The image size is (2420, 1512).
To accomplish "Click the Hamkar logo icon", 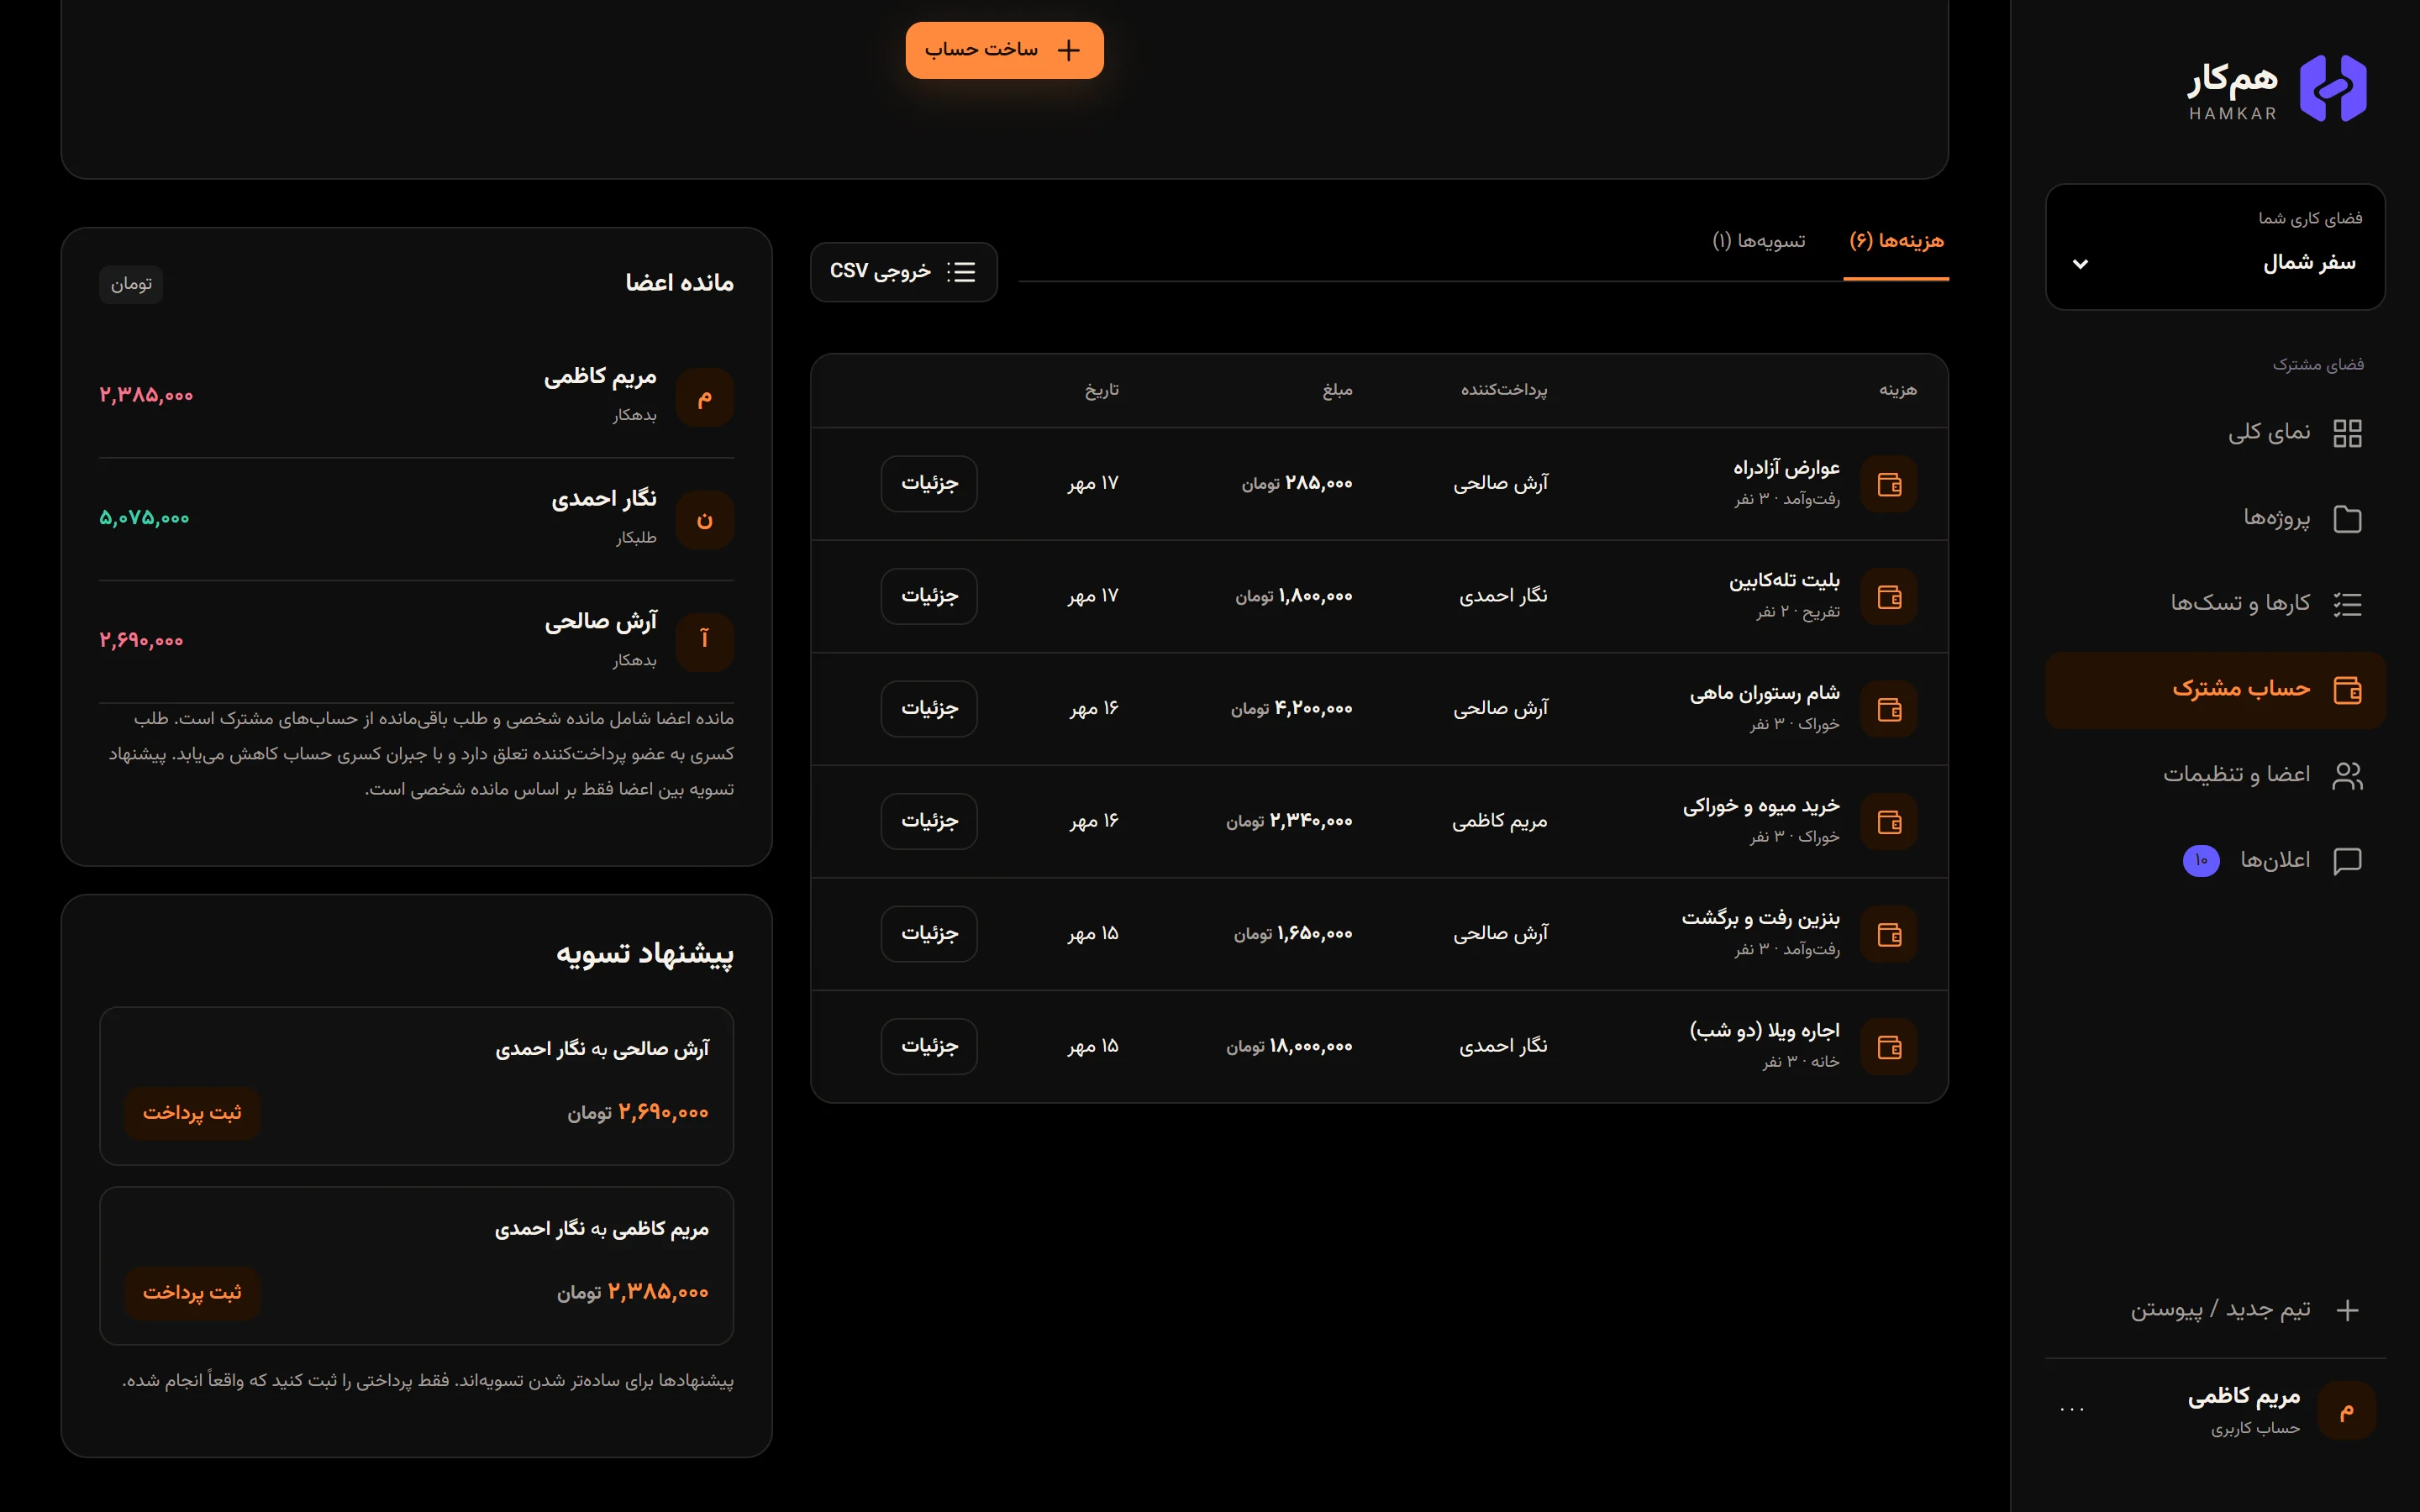I will pyautogui.click(x=2333, y=88).
